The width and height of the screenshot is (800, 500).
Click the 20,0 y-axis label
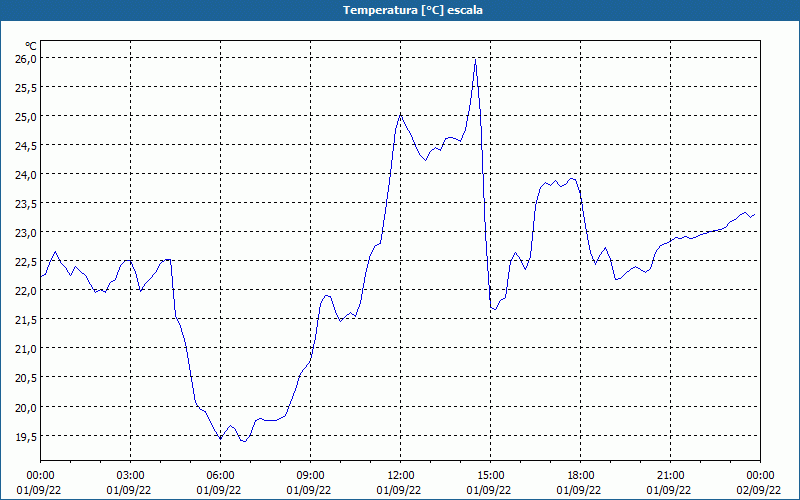[x=27, y=407]
